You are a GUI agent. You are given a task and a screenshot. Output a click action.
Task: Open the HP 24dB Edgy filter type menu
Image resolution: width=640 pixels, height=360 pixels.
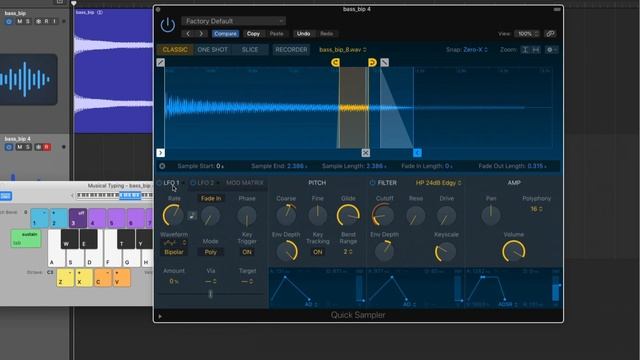pyautogui.click(x=438, y=183)
